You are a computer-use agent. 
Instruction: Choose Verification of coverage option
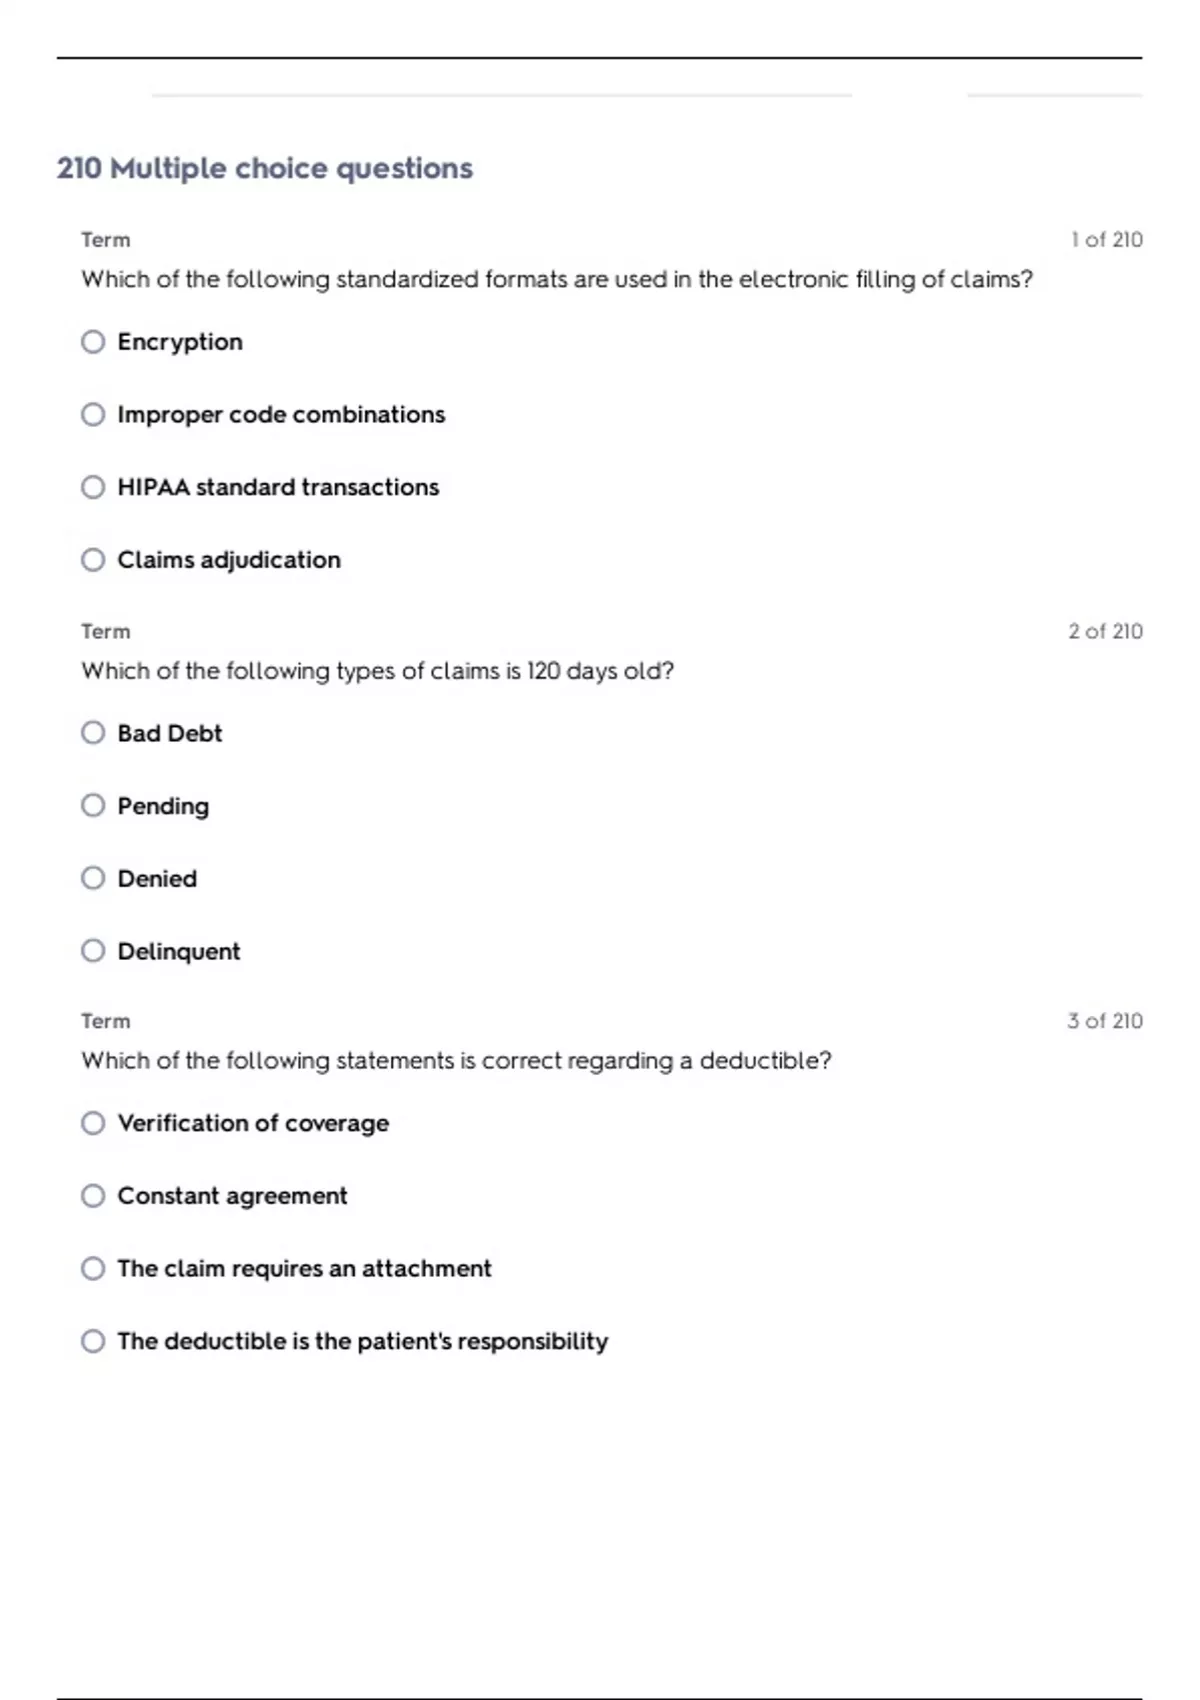tap(93, 1123)
